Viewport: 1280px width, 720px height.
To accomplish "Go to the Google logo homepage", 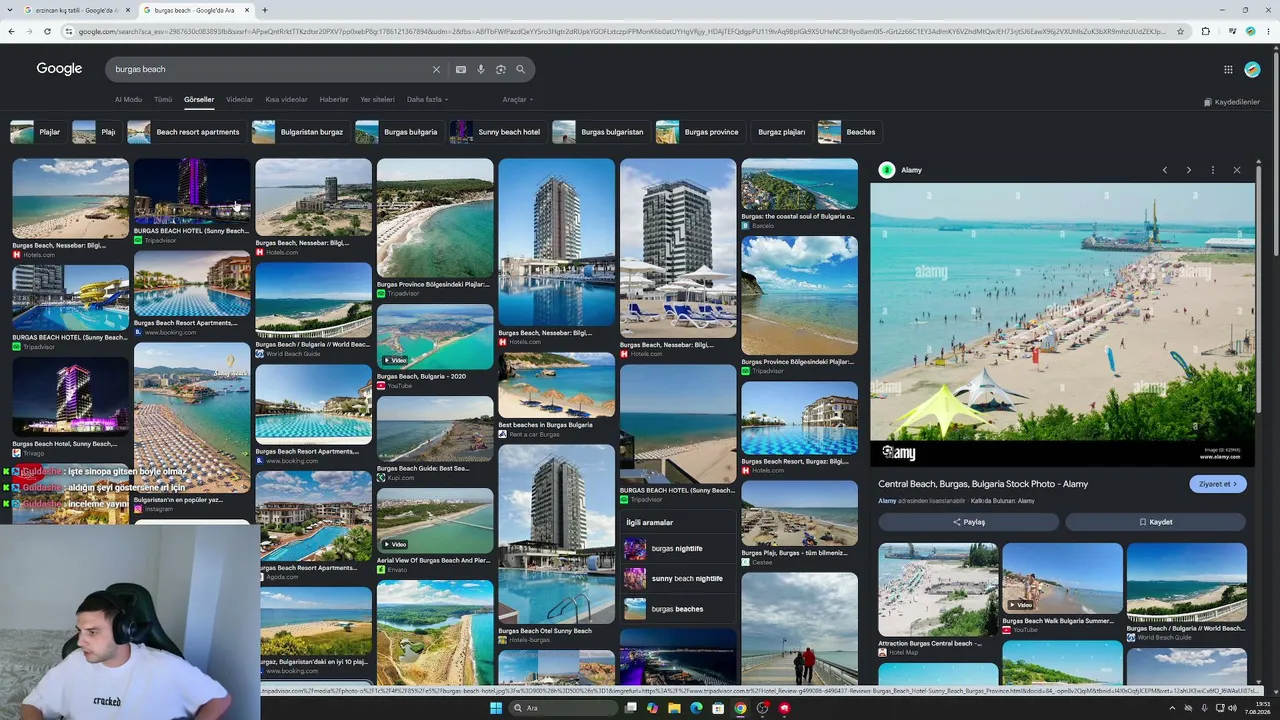I will 59,69.
